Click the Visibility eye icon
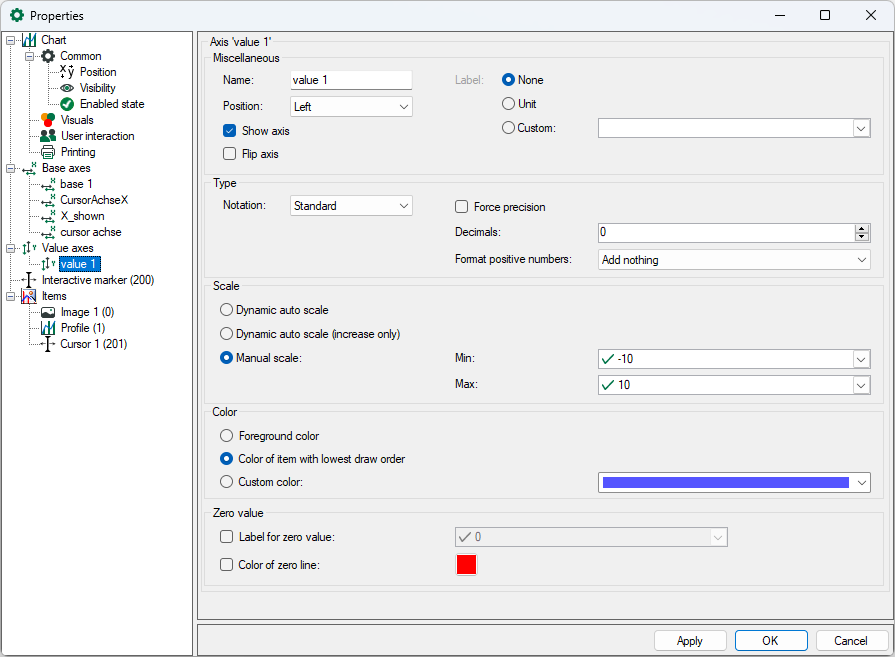The height and width of the screenshot is (657, 895). (x=67, y=88)
